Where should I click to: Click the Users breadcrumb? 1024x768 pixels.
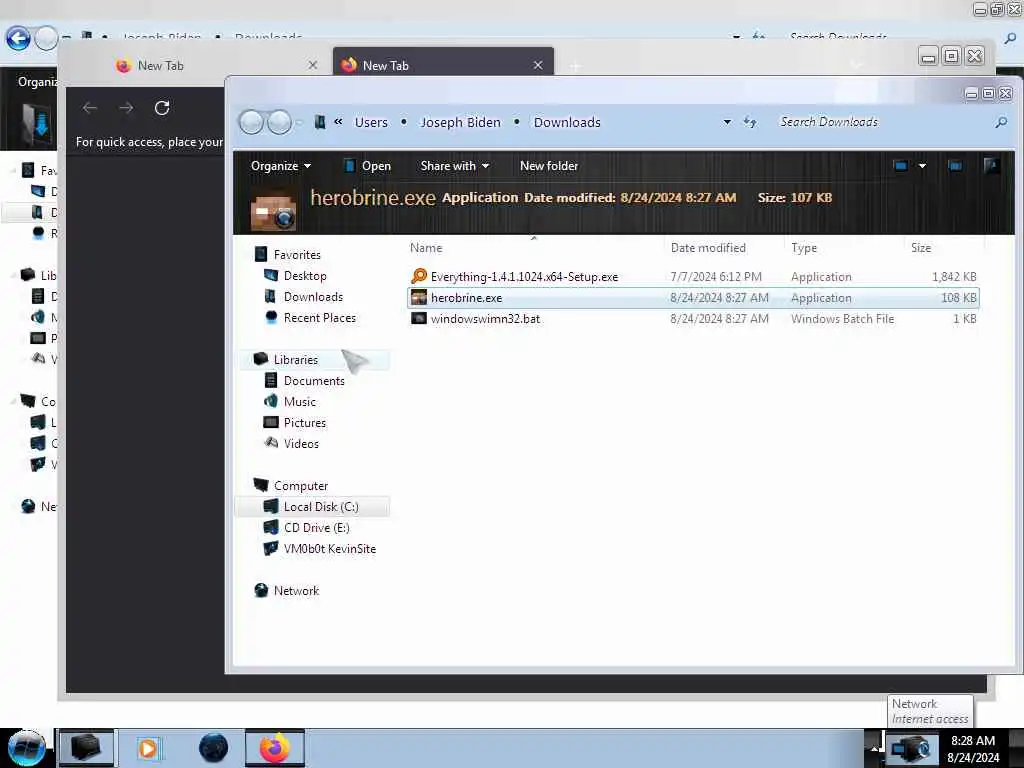[371, 122]
